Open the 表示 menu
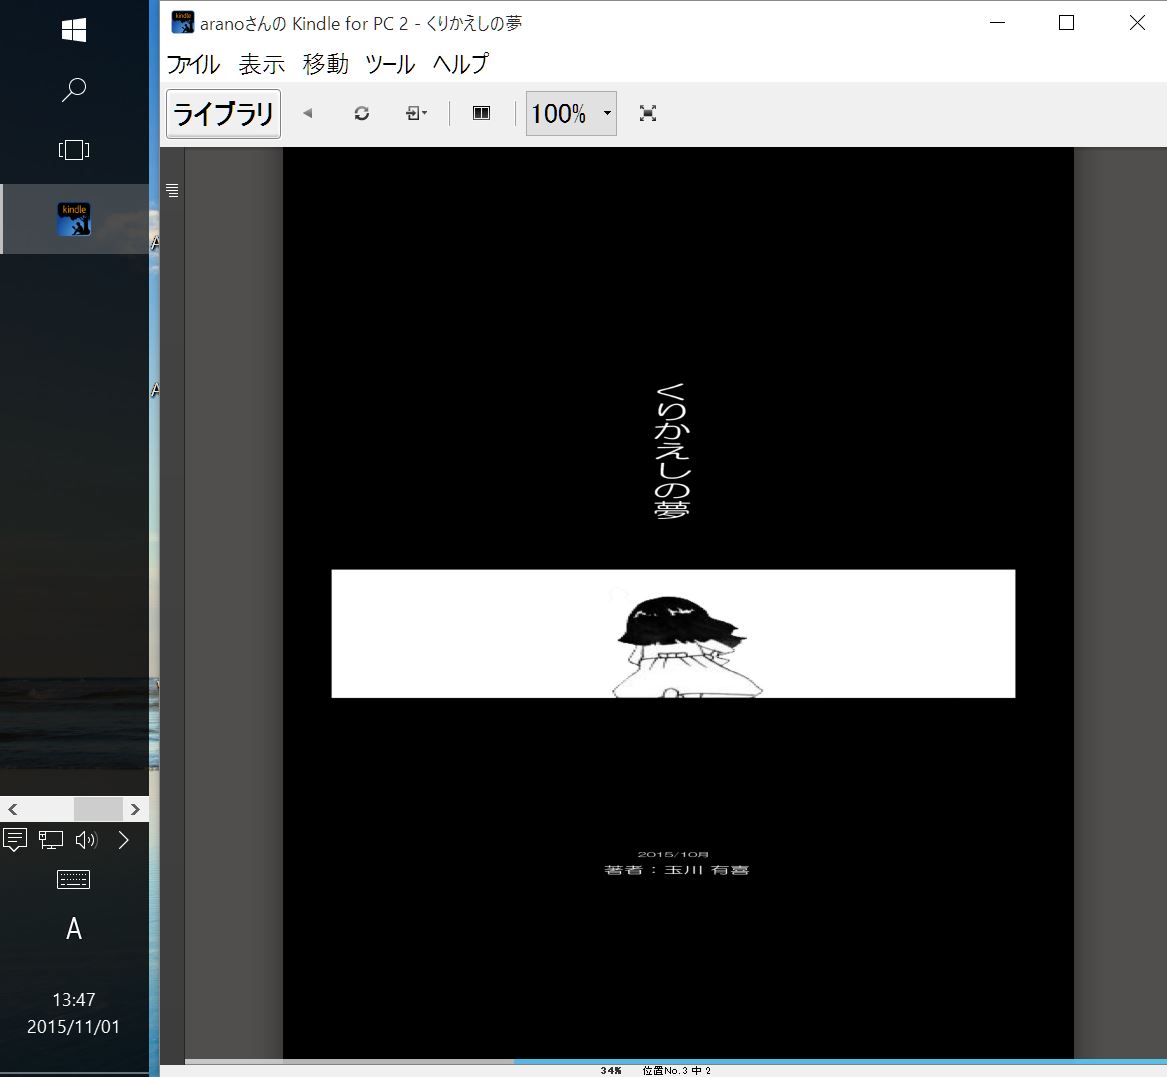The height and width of the screenshot is (1077, 1167). (x=262, y=64)
